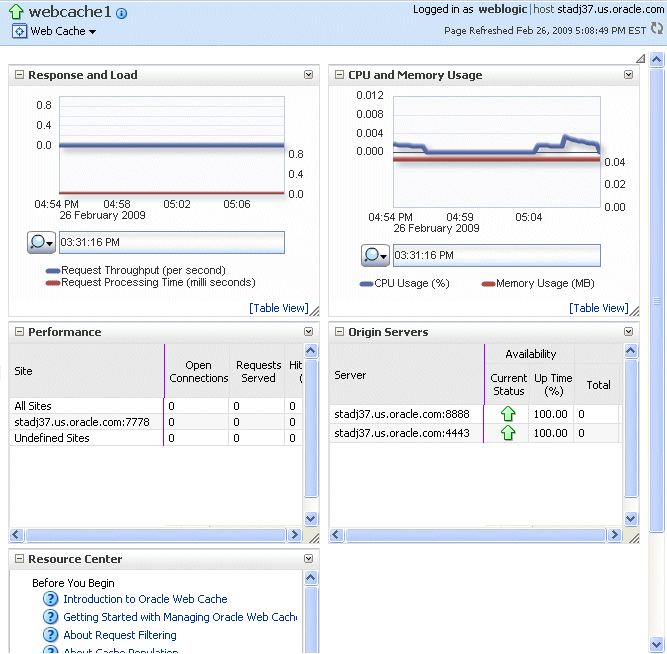The height and width of the screenshot is (654, 667).
Task: Open Table View for Response and Load
Action: [x=279, y=308]
